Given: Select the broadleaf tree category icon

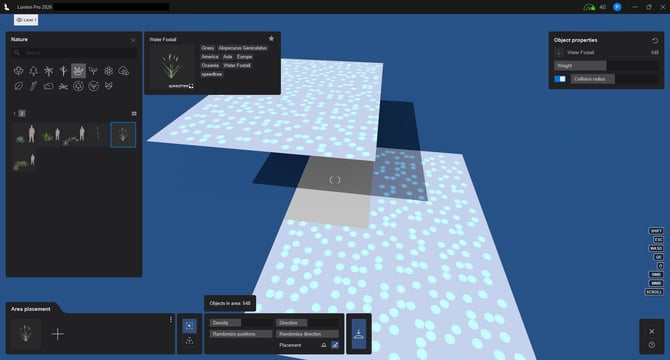Looking at the screenshot, I should tap(18, 71).
